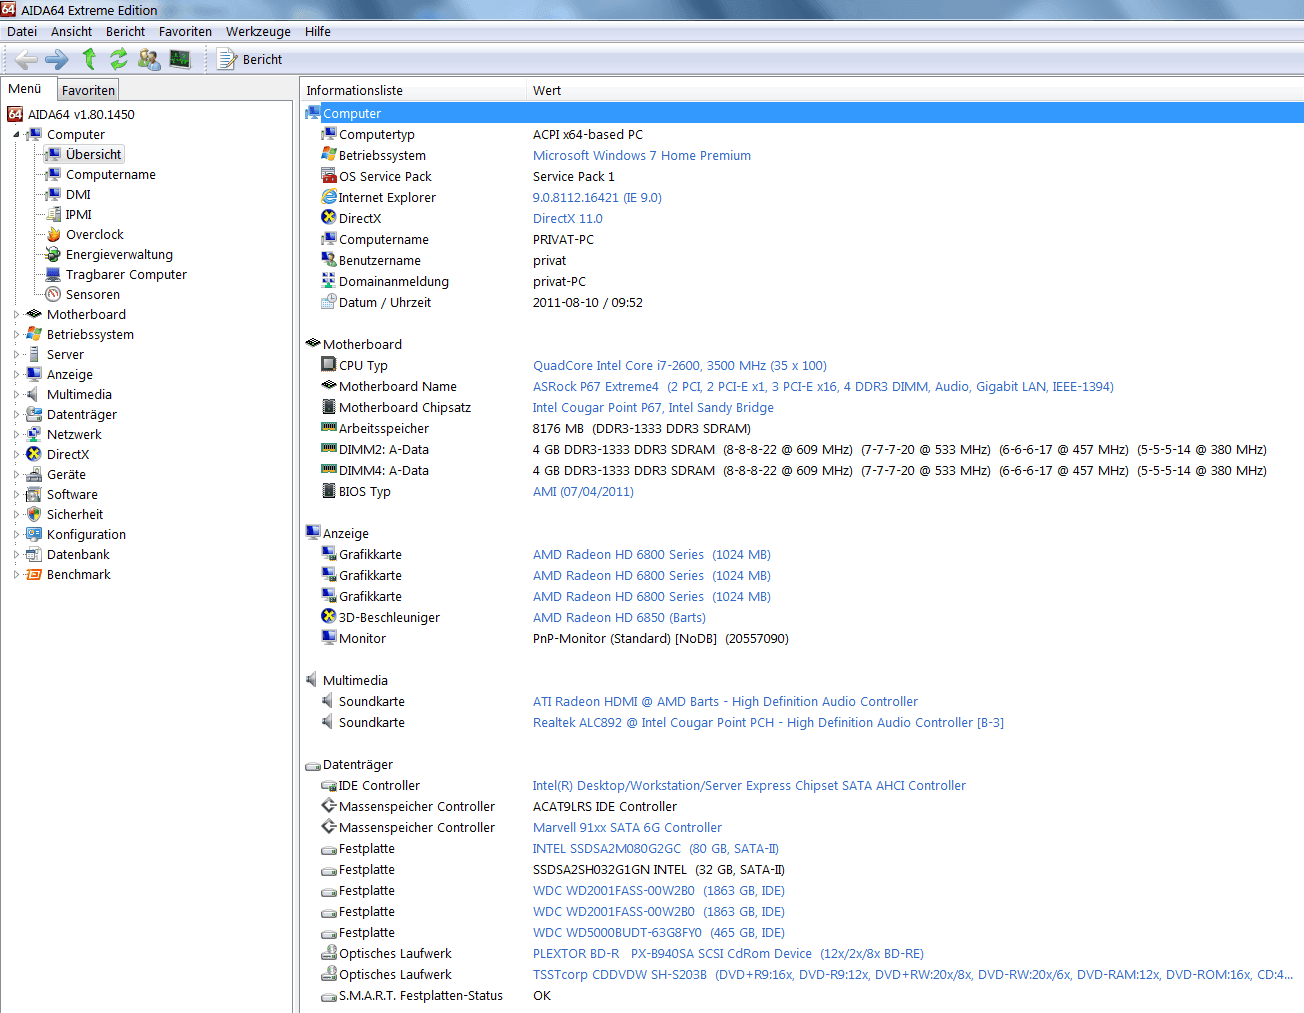
Task: Expand the Server tree node
Action: click(16, 355)
